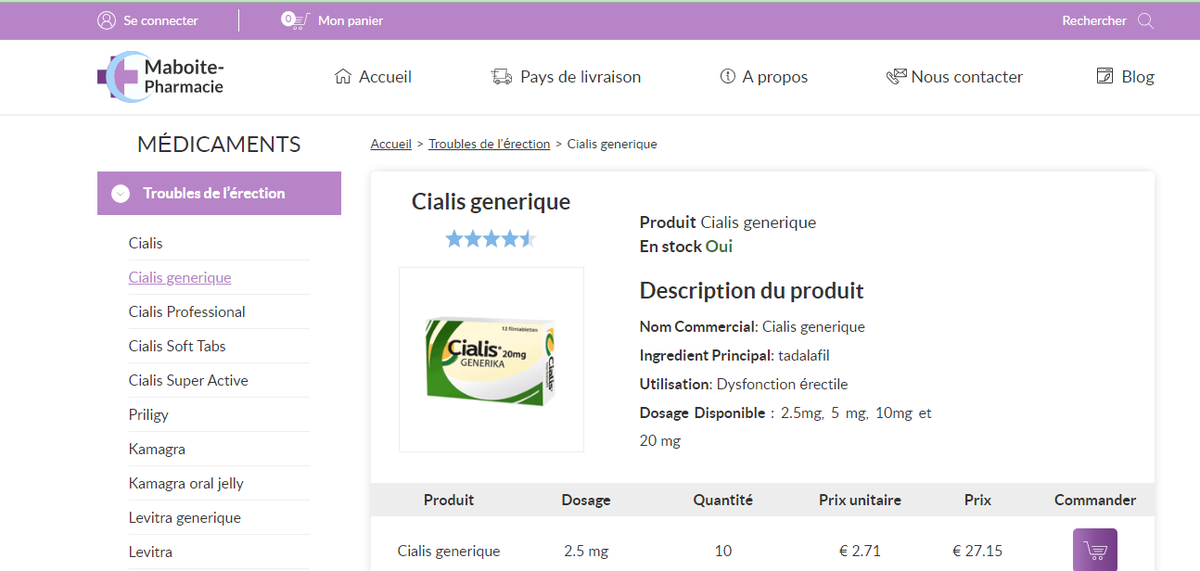Open Cialis Soft Tabs in the sidebar
1200x571 pixels.
point(177,346)
